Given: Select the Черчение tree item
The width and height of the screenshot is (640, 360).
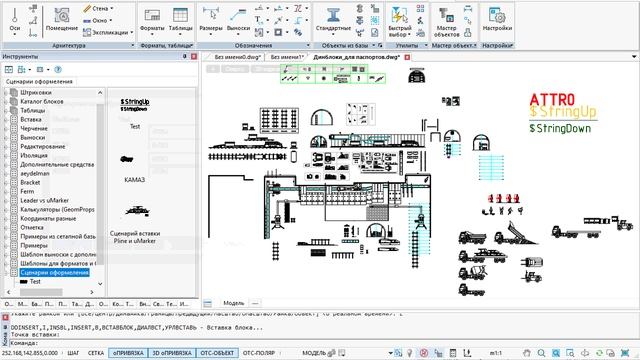Looking at the screenshot, I should click(x=34, y=129).
